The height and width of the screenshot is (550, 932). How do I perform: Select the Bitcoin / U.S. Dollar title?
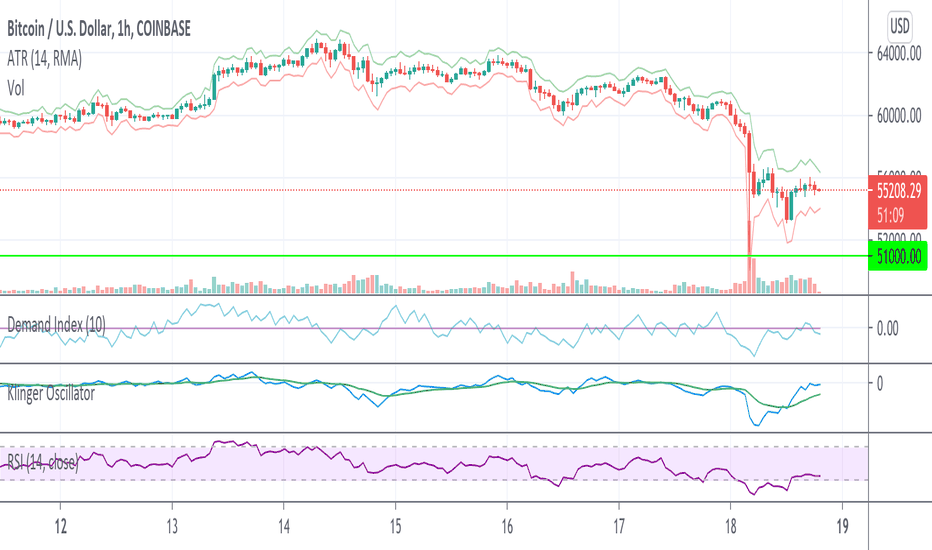click(x=58, y=29)
